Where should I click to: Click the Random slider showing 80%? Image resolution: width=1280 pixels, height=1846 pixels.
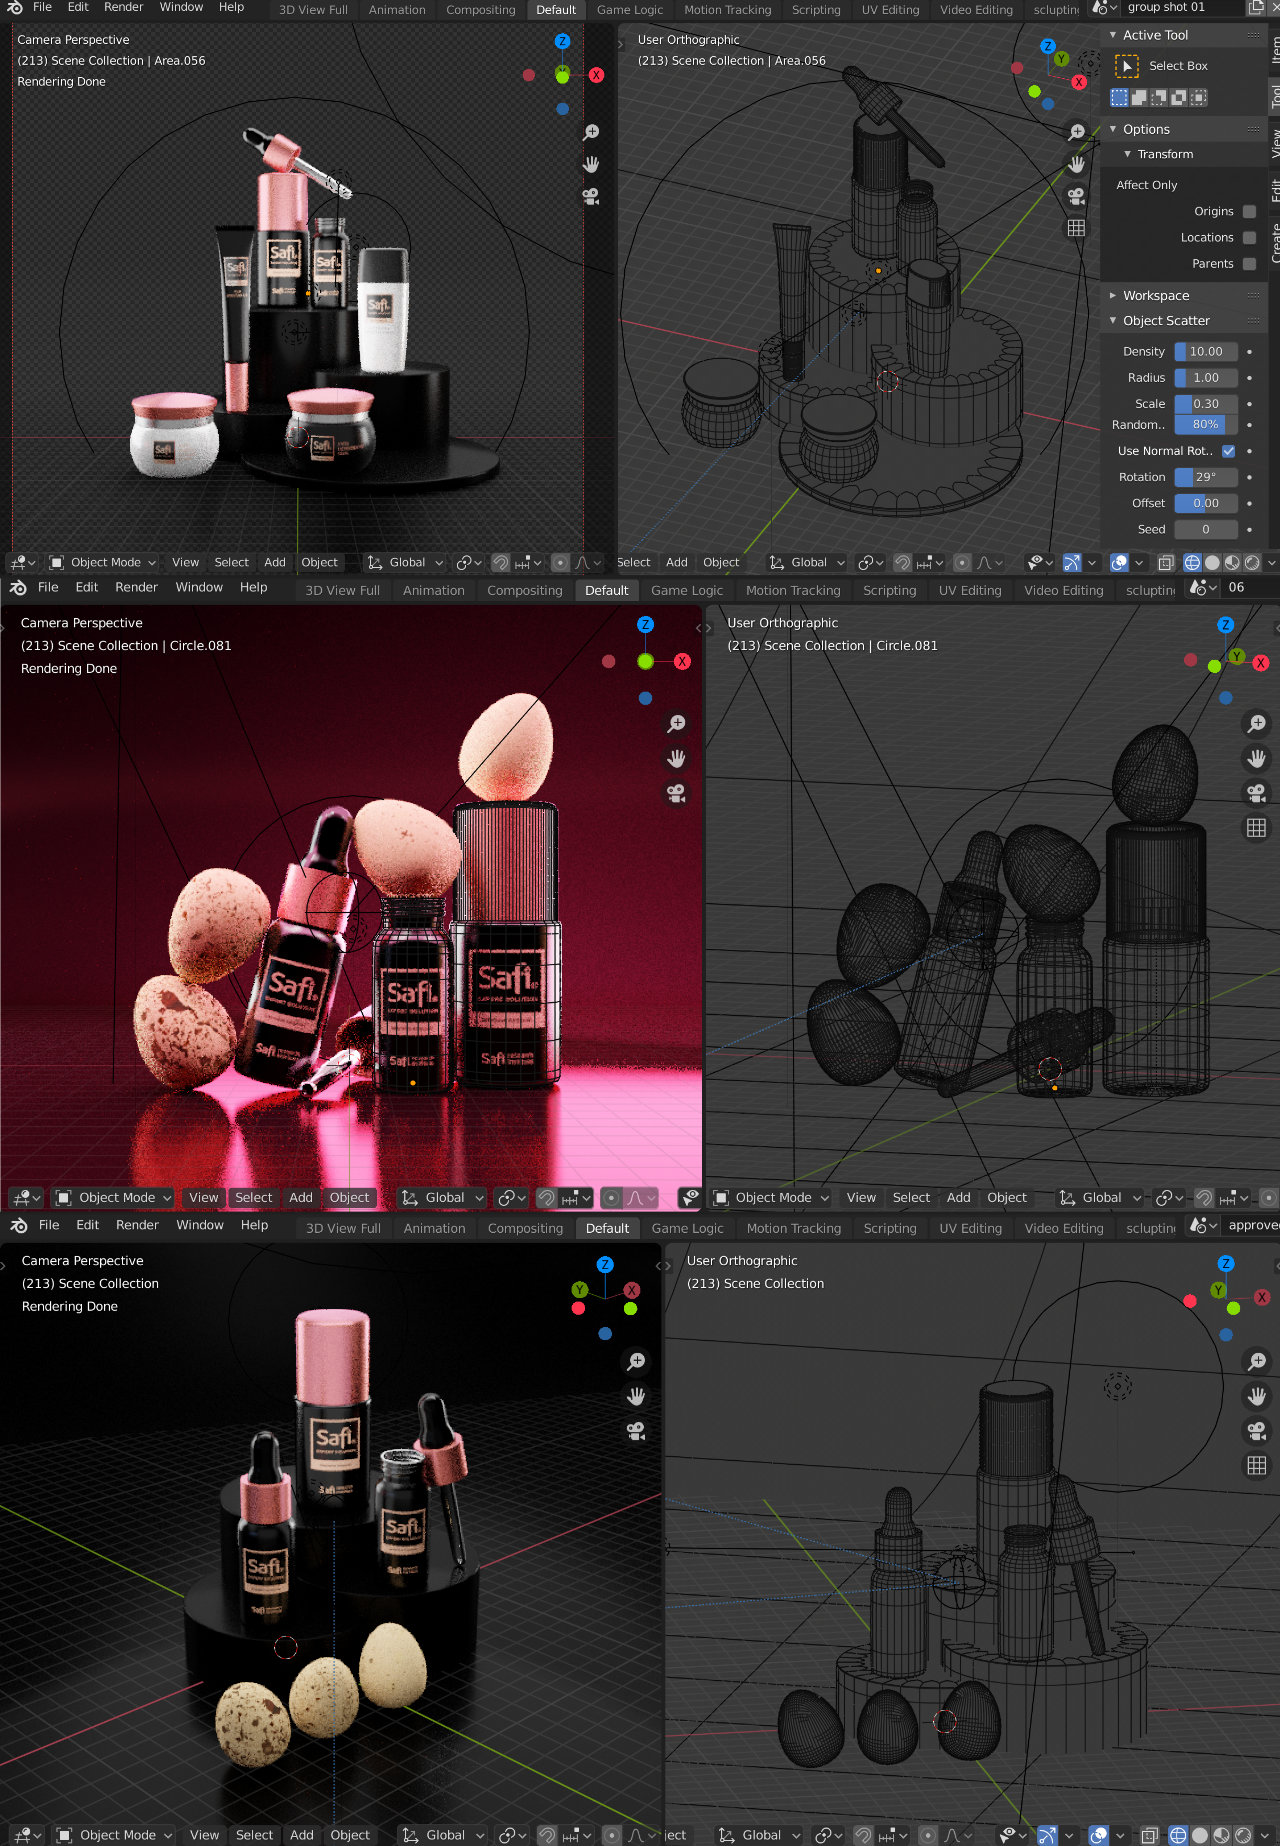[x=1205, y=425]
